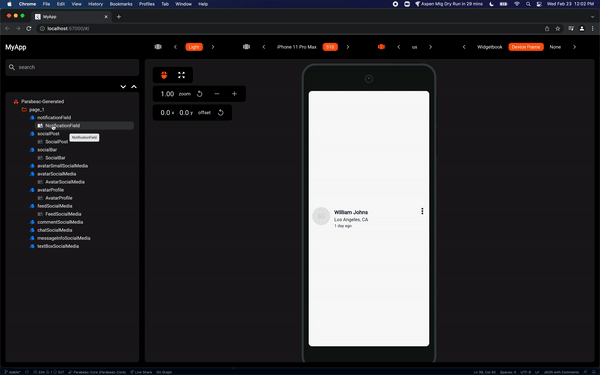
Task: Expand all tree nodes with down chevron
Action: click(x=123, y=86)
